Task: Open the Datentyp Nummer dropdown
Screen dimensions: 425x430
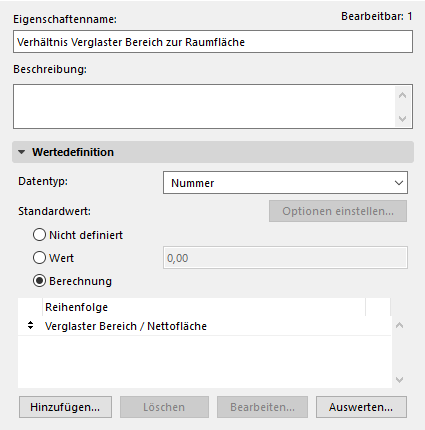Action: click(x=285, y=183)
